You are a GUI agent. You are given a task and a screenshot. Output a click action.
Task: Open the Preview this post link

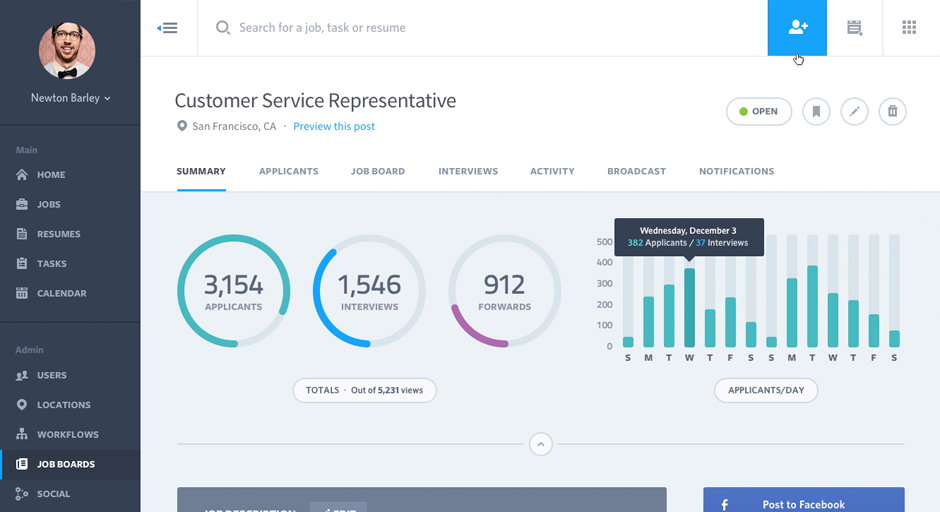click(334, 126)
